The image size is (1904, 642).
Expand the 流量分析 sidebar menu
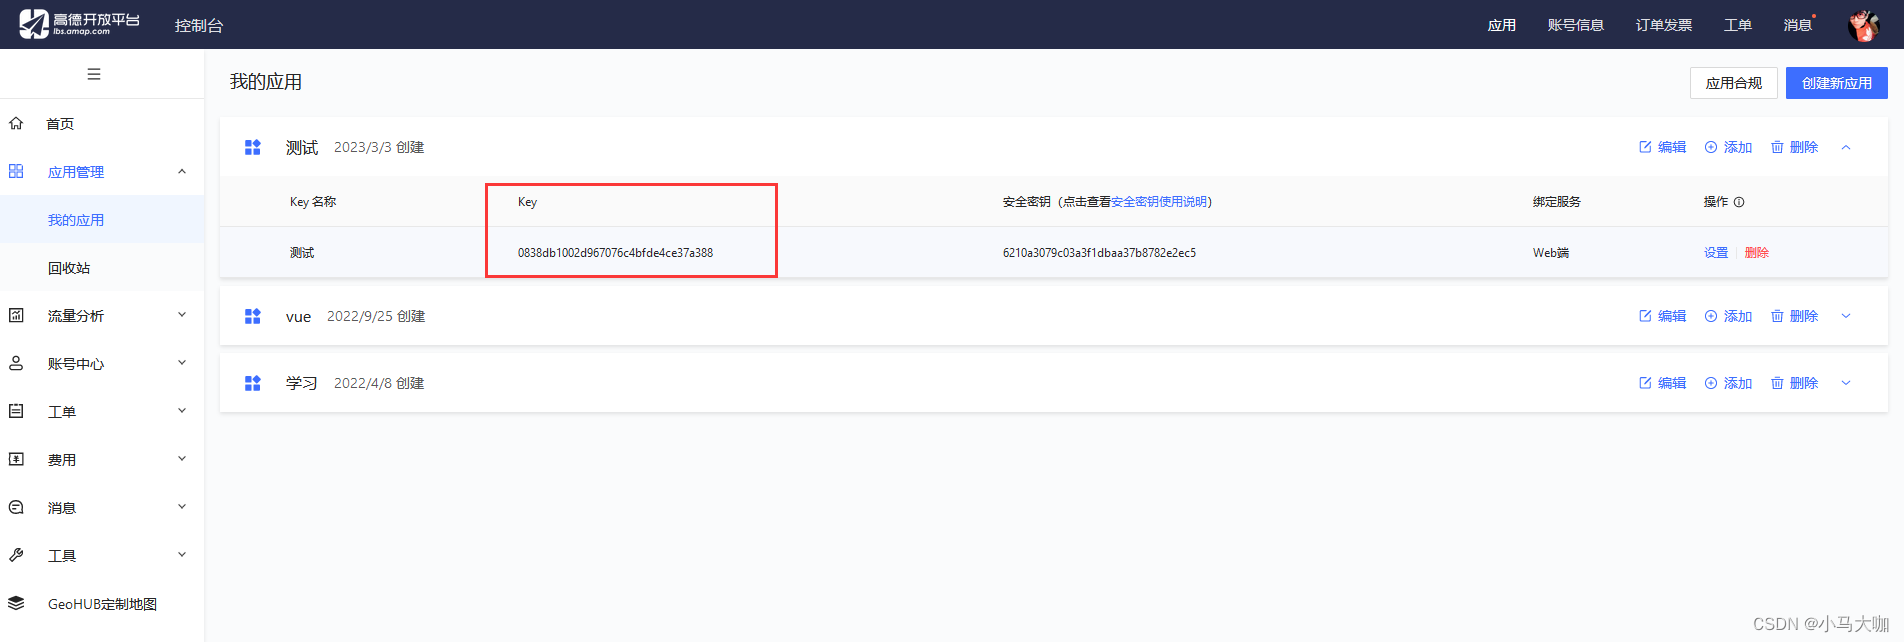(182, 315)
